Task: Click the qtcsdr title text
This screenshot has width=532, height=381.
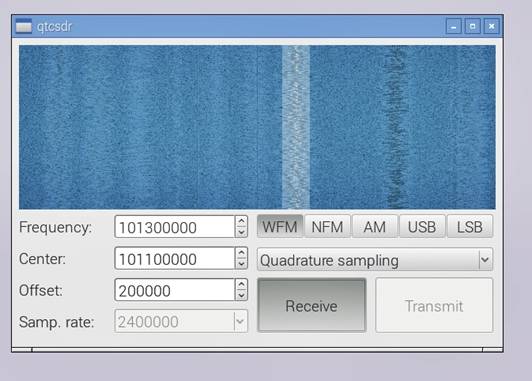Action: coord(54,26)
